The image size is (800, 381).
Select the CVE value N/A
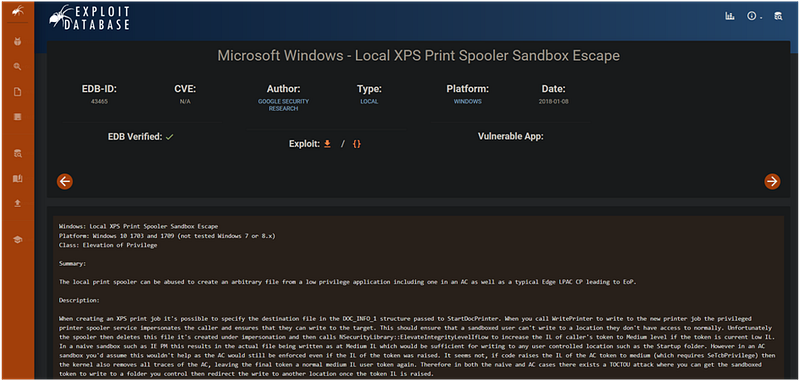coord(185,101)
